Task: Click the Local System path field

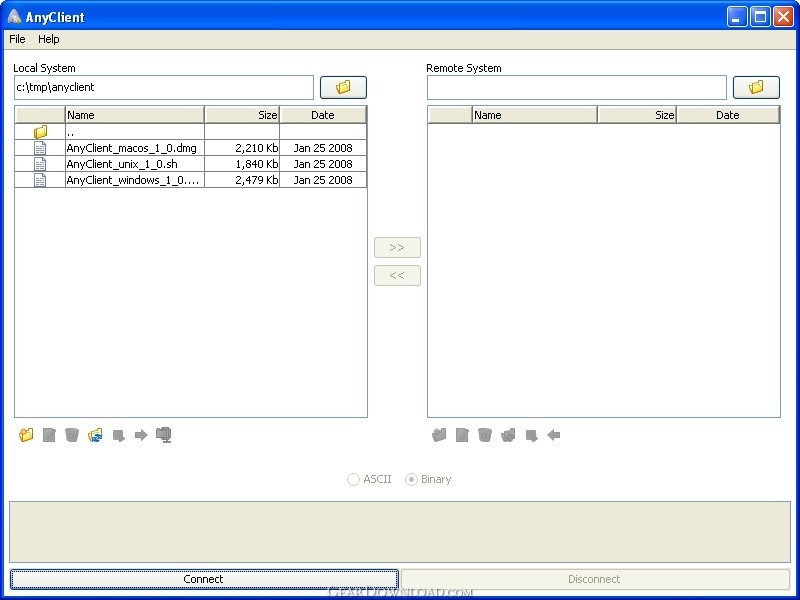Action: (164, 88)
